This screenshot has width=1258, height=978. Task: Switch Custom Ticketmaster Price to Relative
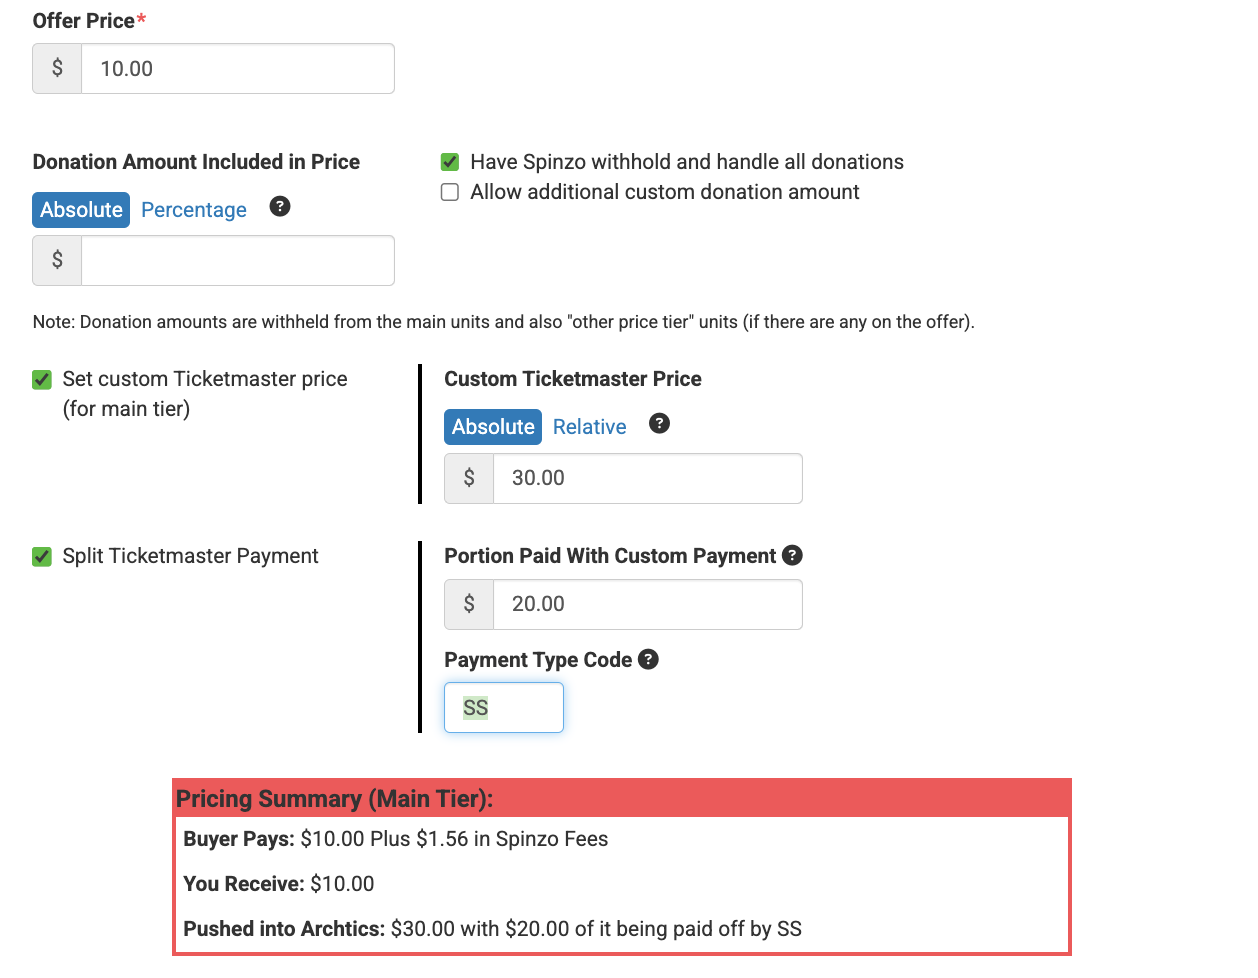(x=590, y=427)
